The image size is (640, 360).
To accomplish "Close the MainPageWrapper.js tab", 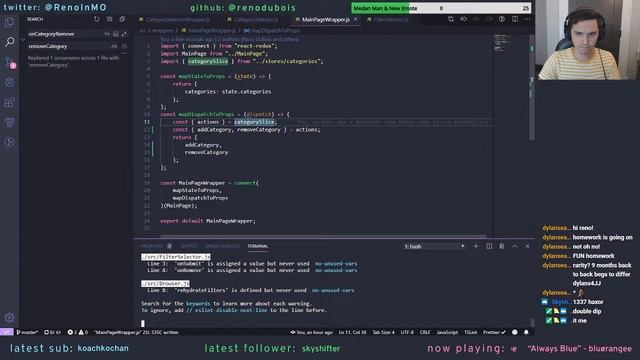I will [x=356, y=19].
